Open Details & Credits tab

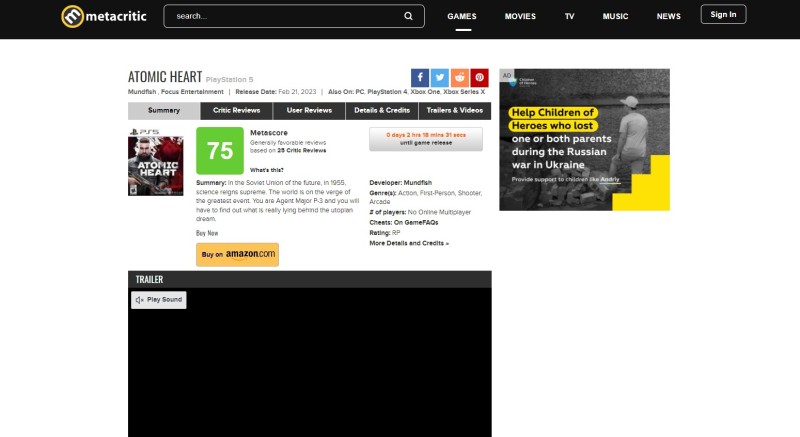pyautogui.click(x=382, y=111)
